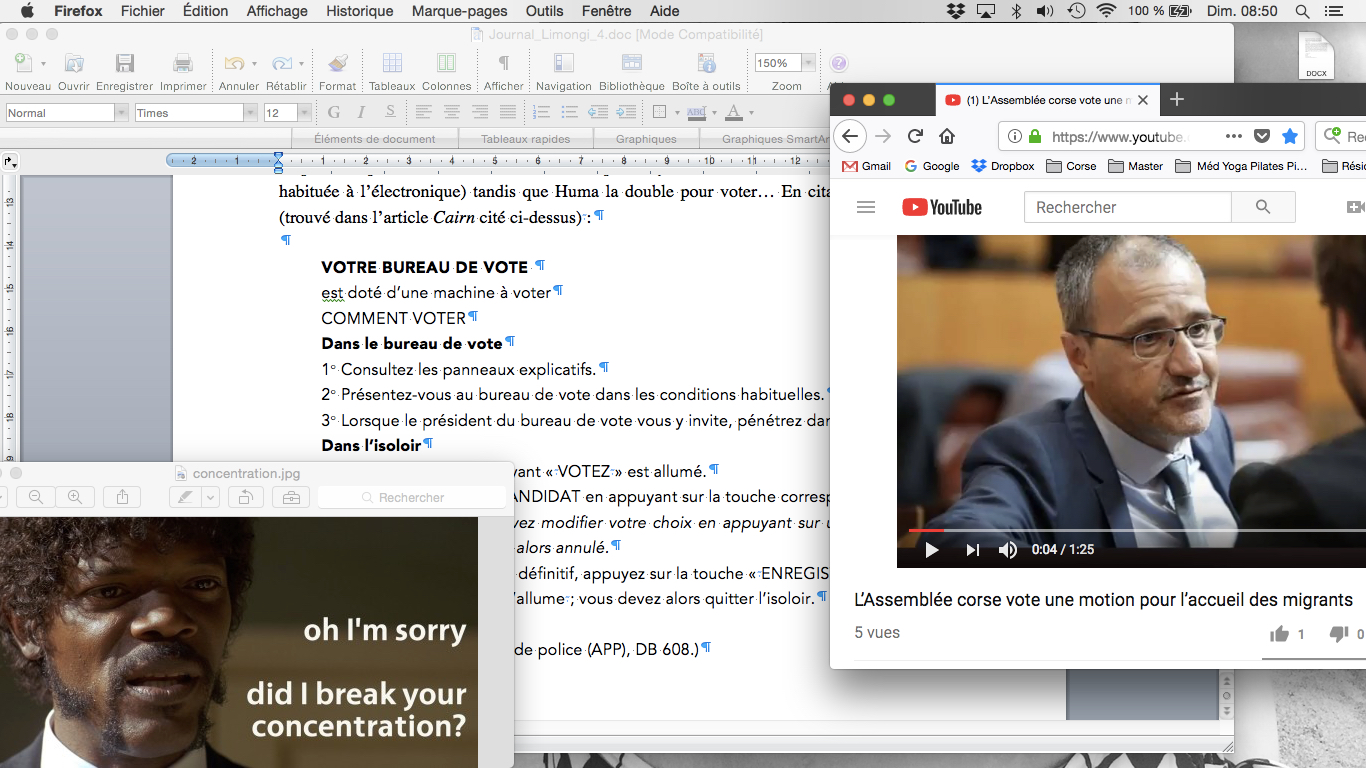The image size is (1366, 768).
Task: Expand the Times font name dropdown
Action: pos(251,113)
